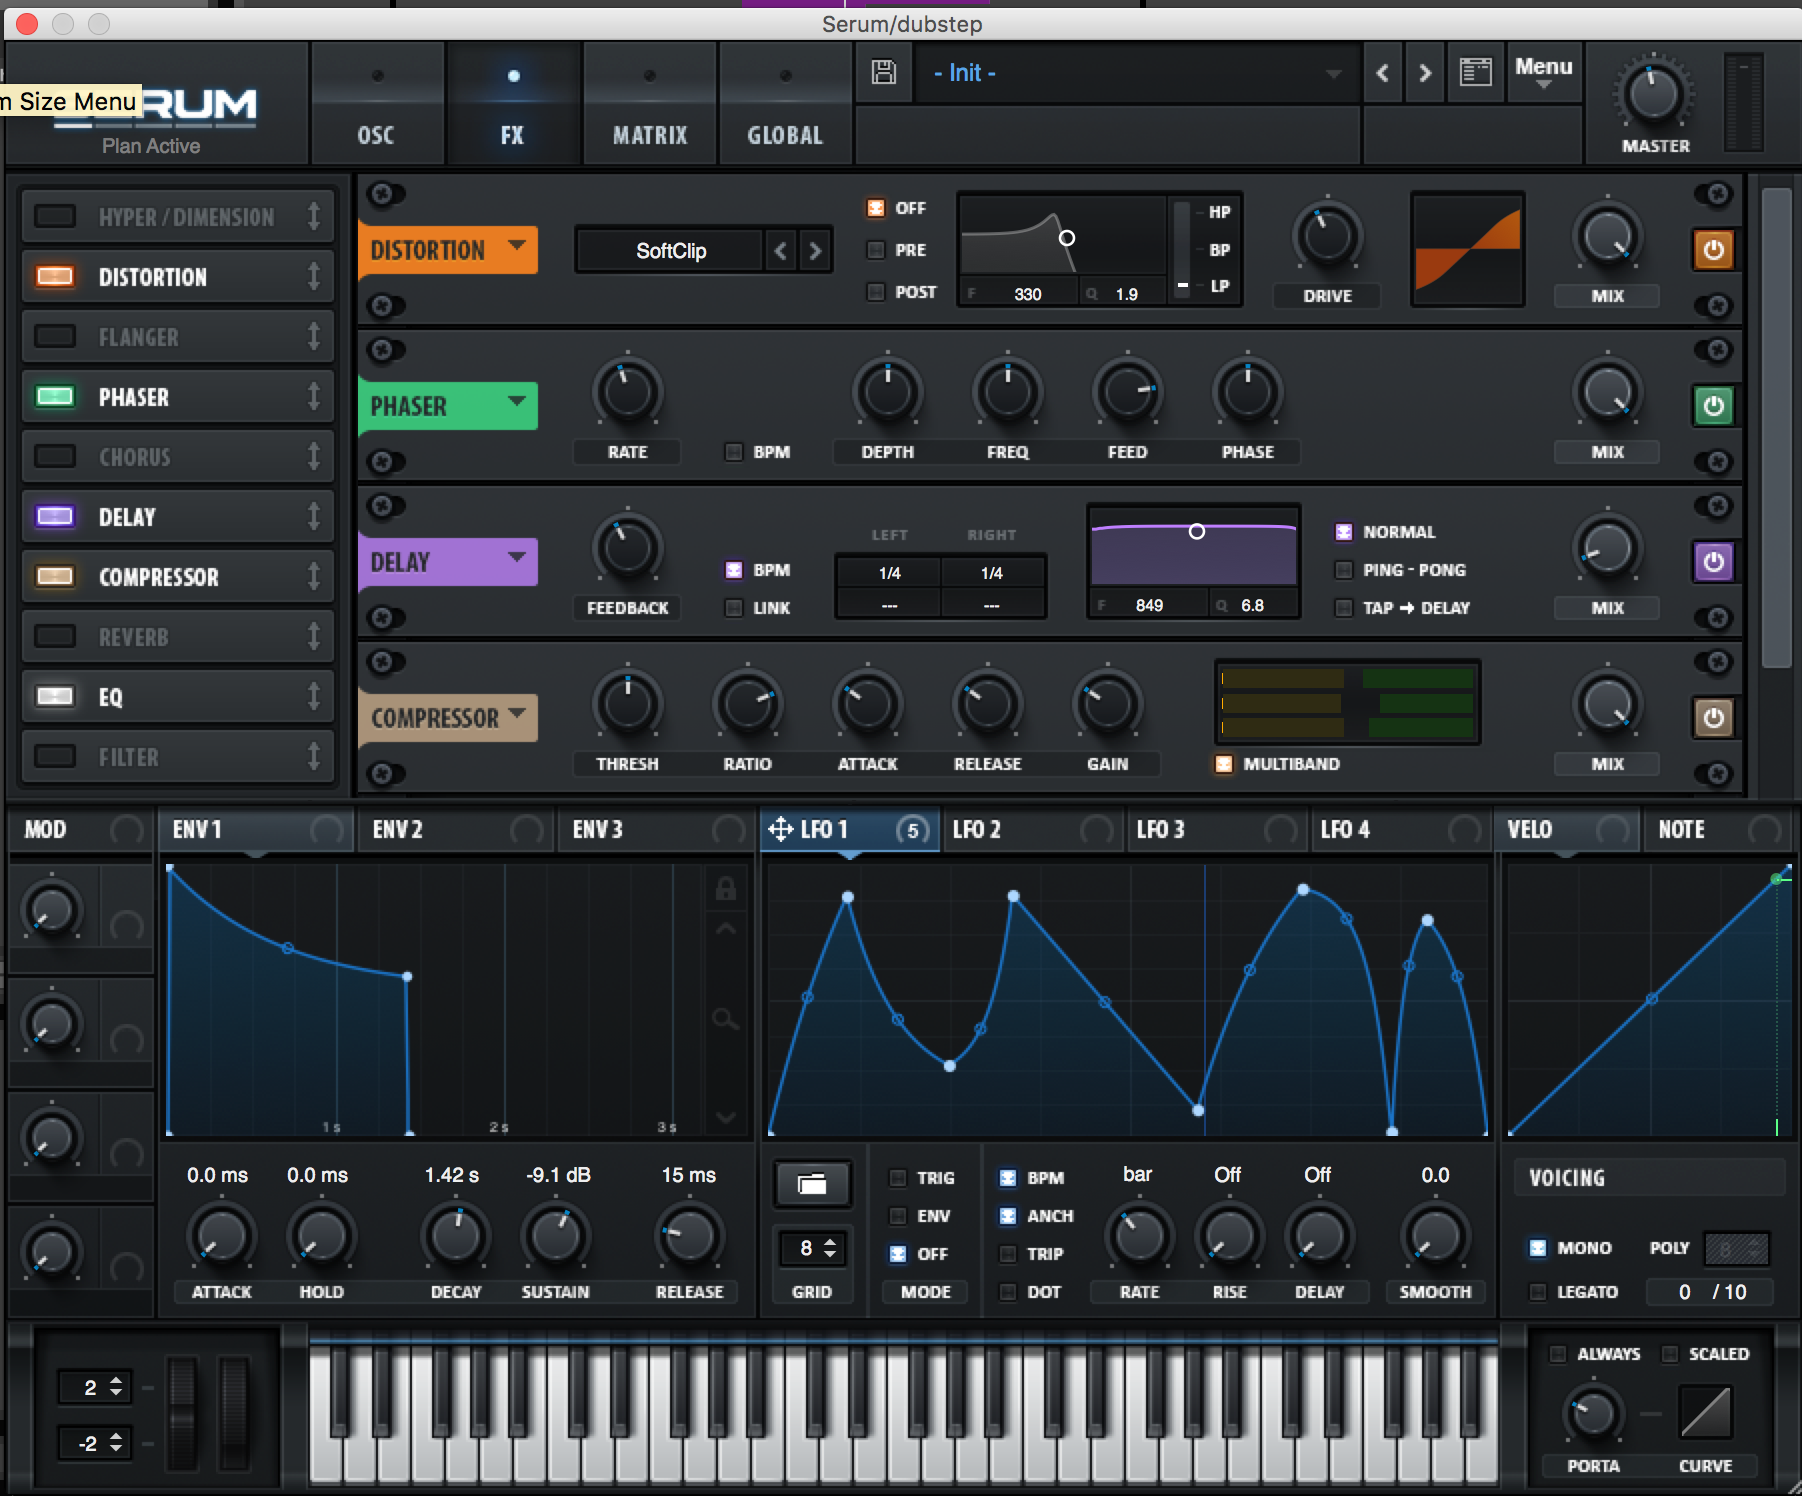Enable LFO TRIG mode checkbox
The image size is (1802, 1496).
point(898,1178)
